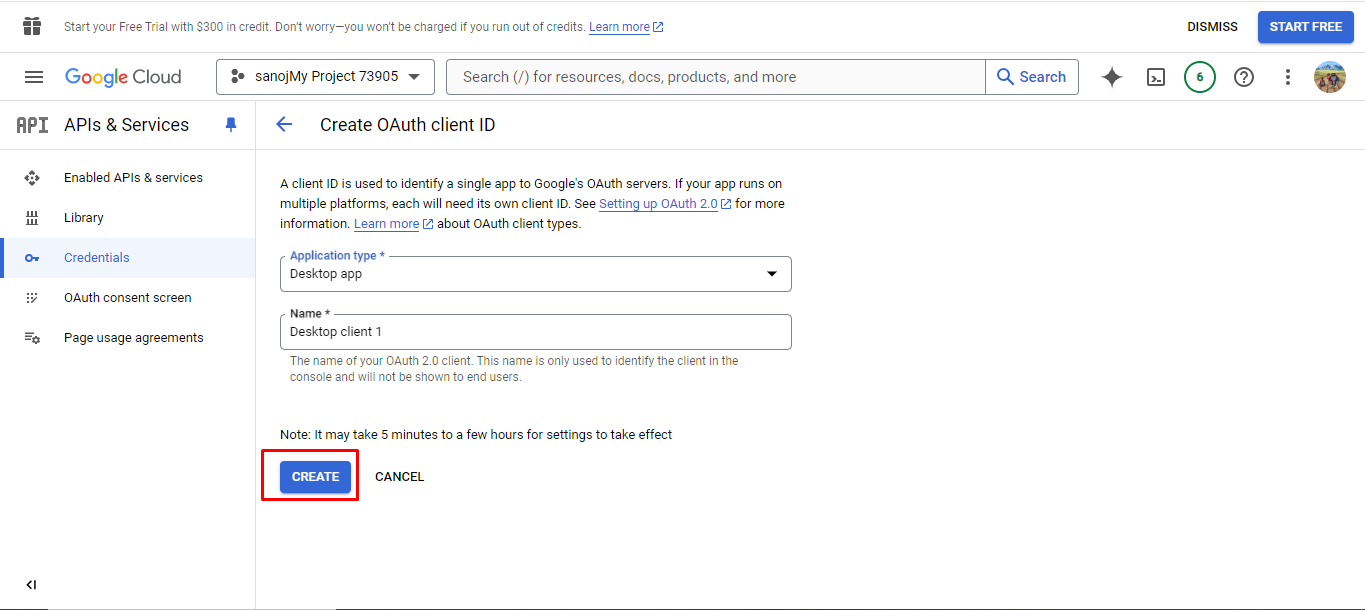Dismiss the free trial banner
This screenshot has width=1365, height=610.
pyautogui.click(x=1212, y=27)
